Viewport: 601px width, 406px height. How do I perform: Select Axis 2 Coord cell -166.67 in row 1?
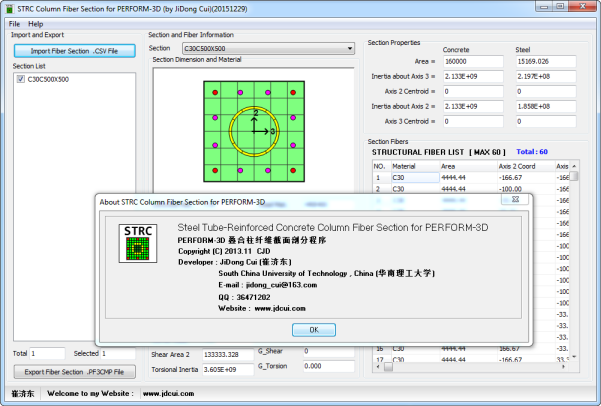525,178
